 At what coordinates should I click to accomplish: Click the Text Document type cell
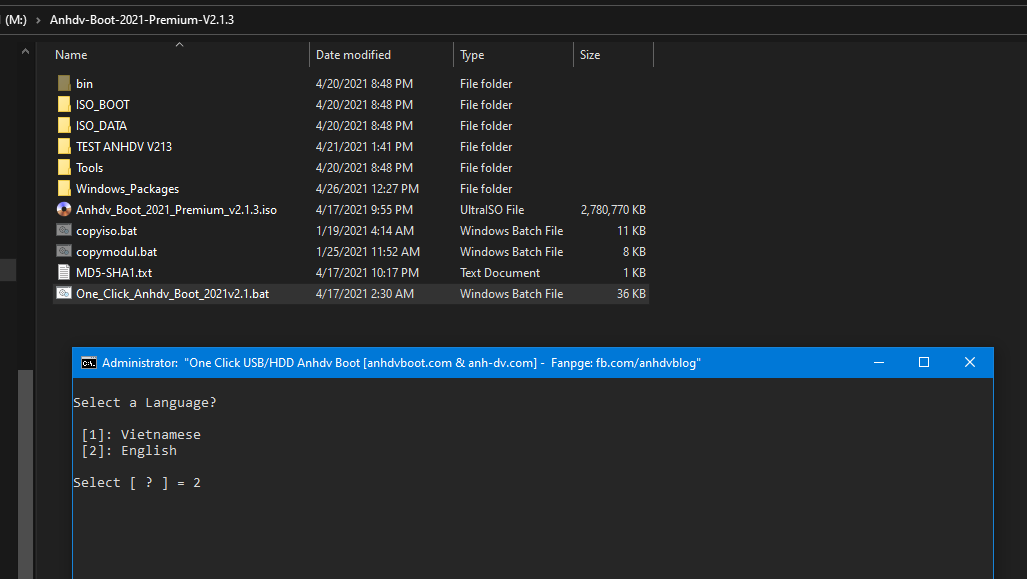tap(500, 272)
